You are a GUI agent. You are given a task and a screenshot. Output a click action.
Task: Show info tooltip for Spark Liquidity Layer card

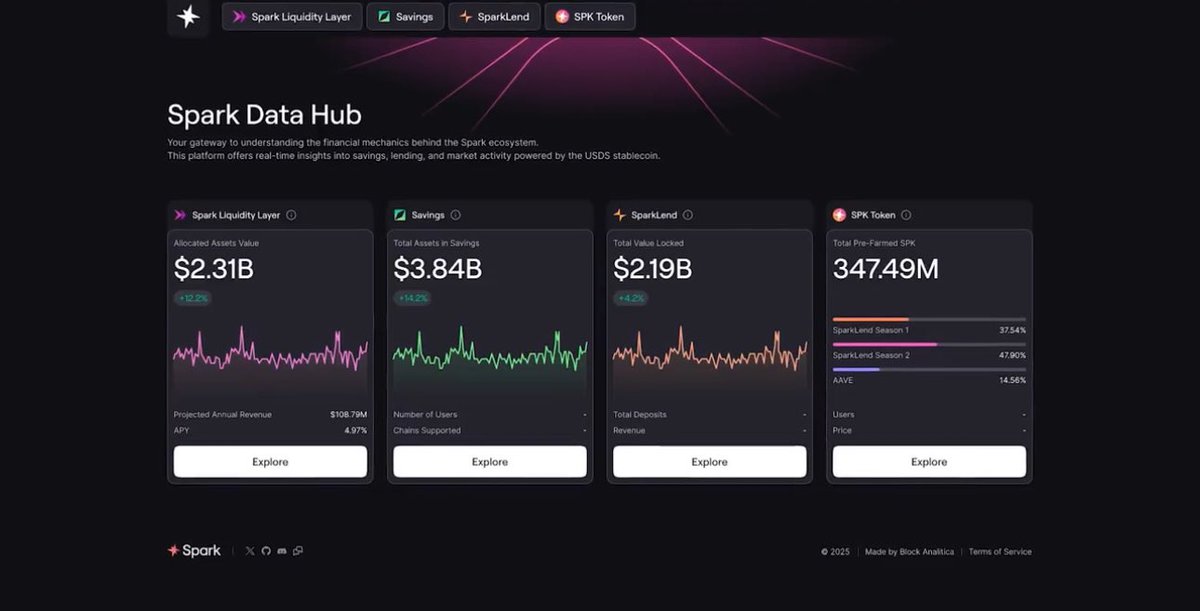pyautogui.click(x=291, y=215)
